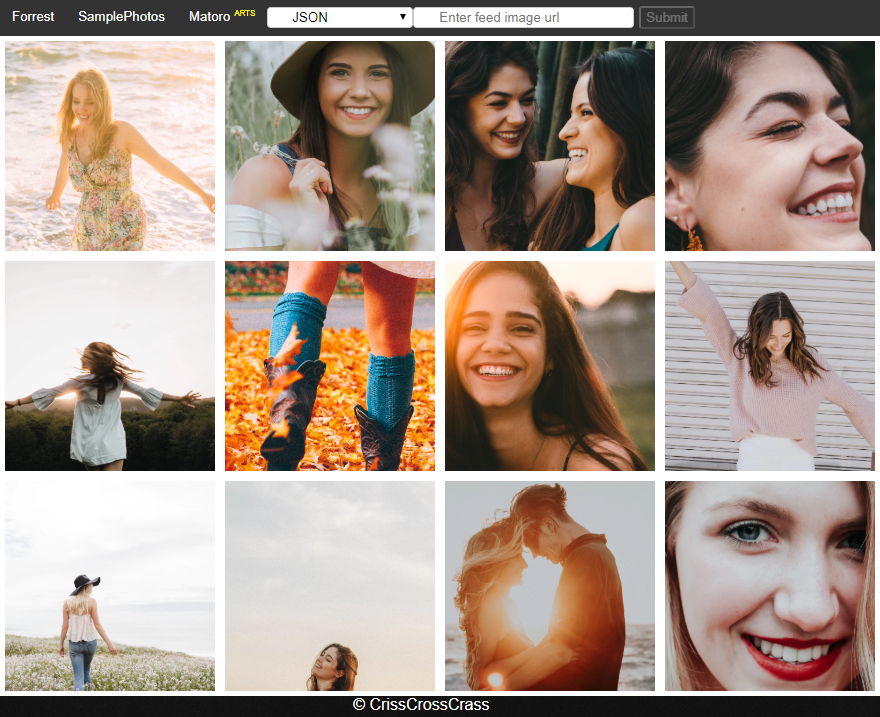Viewport: 880px width, 717px height.
Task: Open photo of woman in pink sweater dancing
Action: [770, 366]
